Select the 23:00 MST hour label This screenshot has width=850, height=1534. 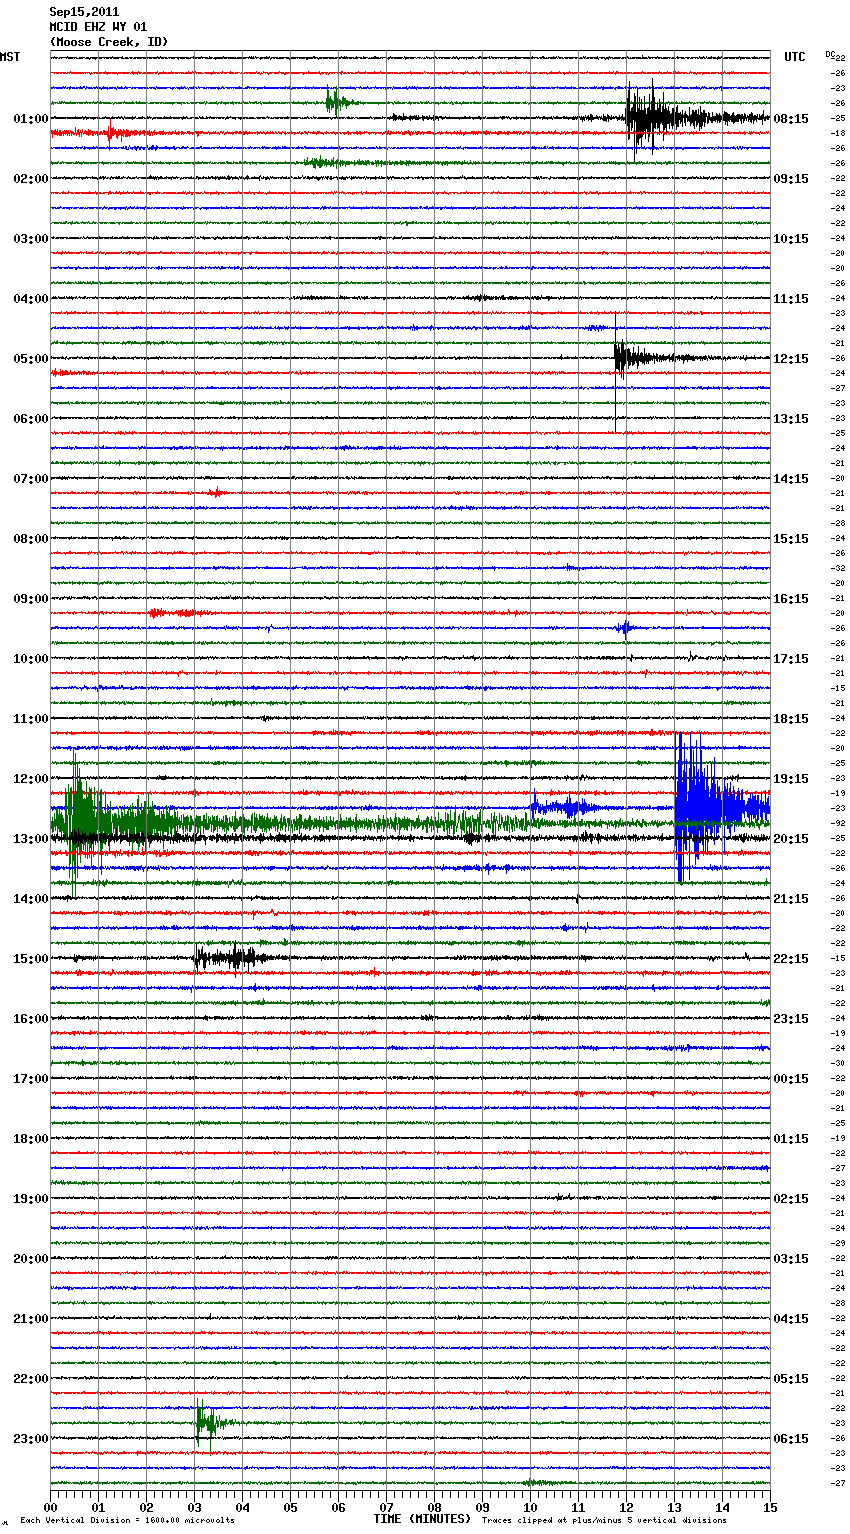(30, 1439)
